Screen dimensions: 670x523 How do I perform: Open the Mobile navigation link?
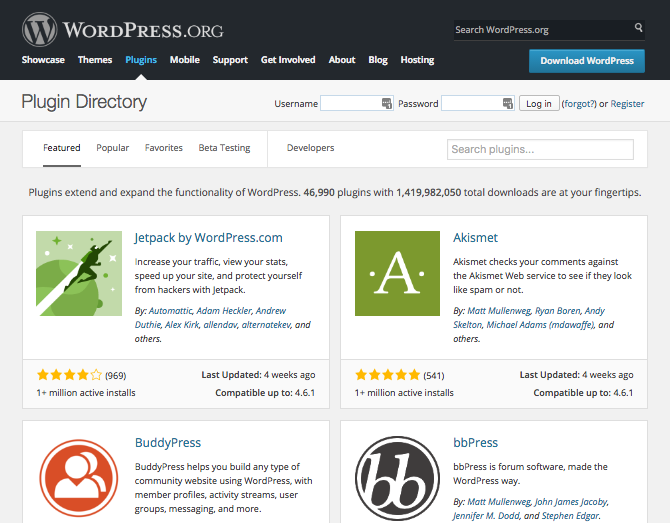[x=185, y=60]
